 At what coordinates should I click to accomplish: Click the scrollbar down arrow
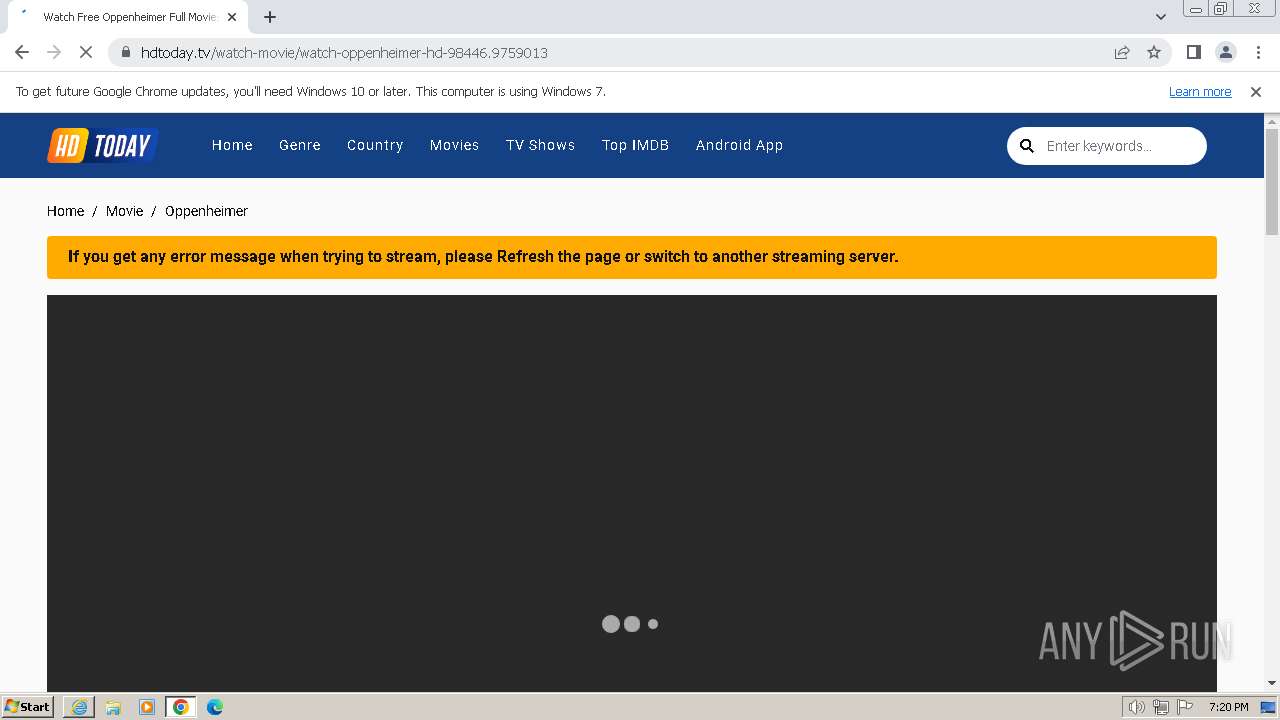[1272, 683]
